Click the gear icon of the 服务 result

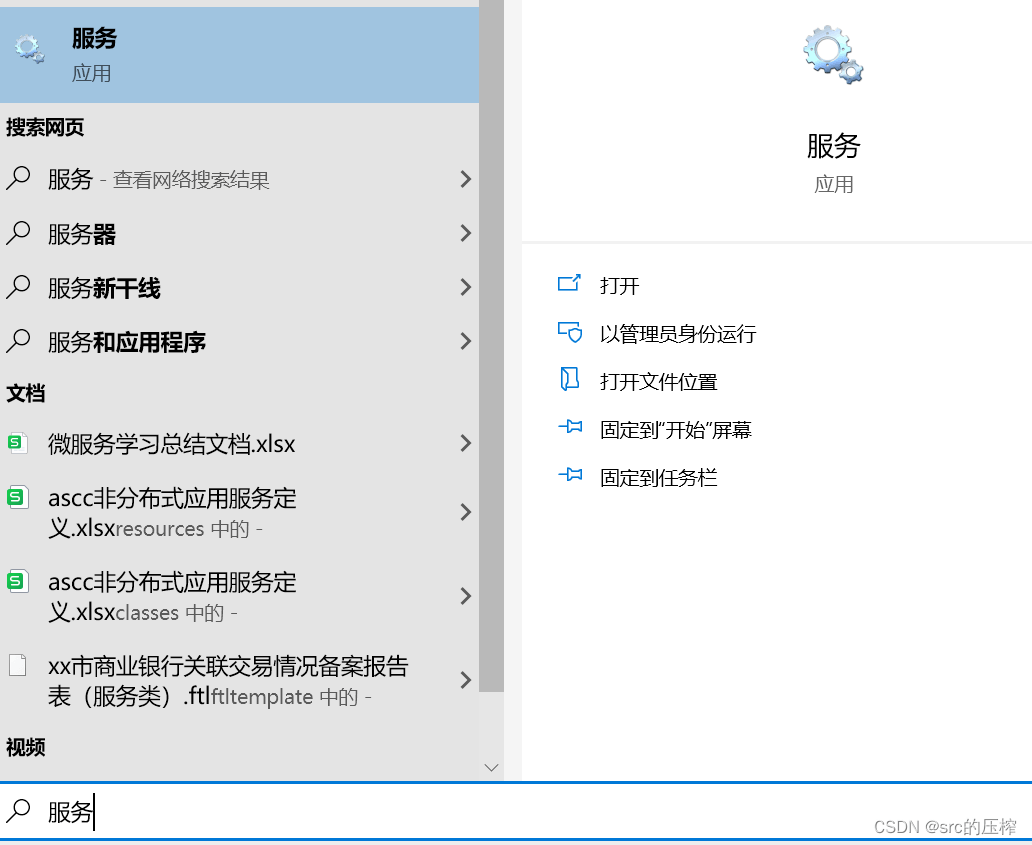coord(29,49)
